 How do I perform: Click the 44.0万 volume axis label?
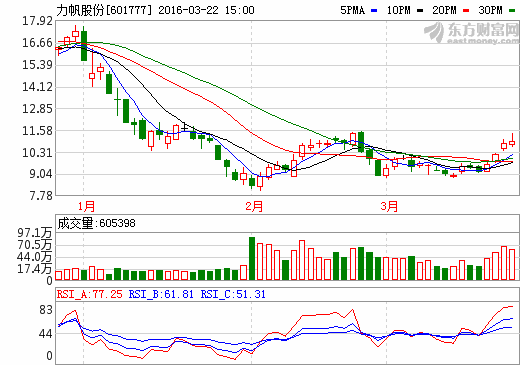(x=35, y=257)
